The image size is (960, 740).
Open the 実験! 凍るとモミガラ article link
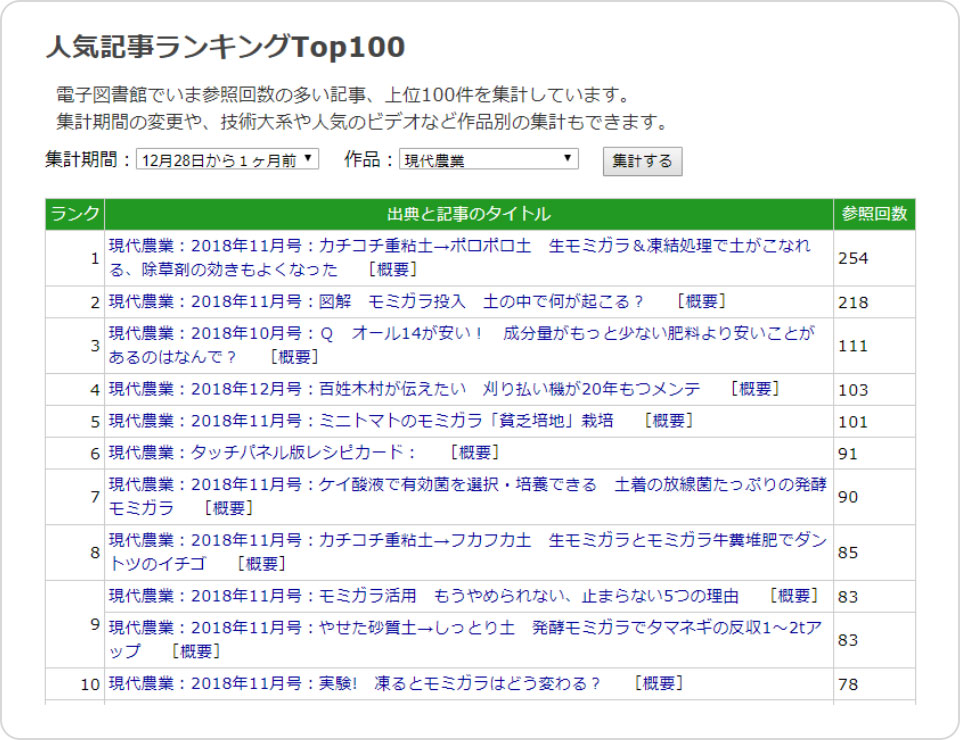(x=355, y=683)
